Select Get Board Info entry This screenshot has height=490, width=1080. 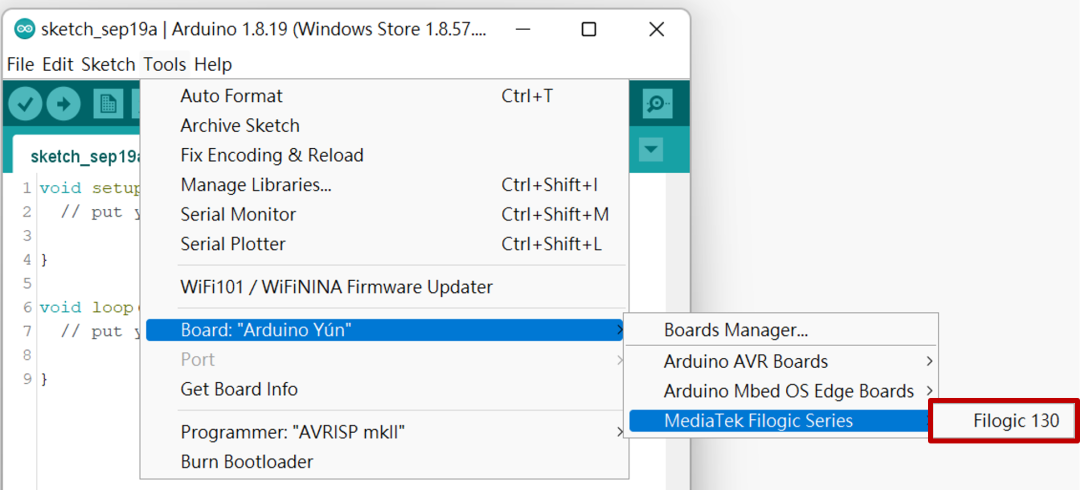[x=239, y=389]
